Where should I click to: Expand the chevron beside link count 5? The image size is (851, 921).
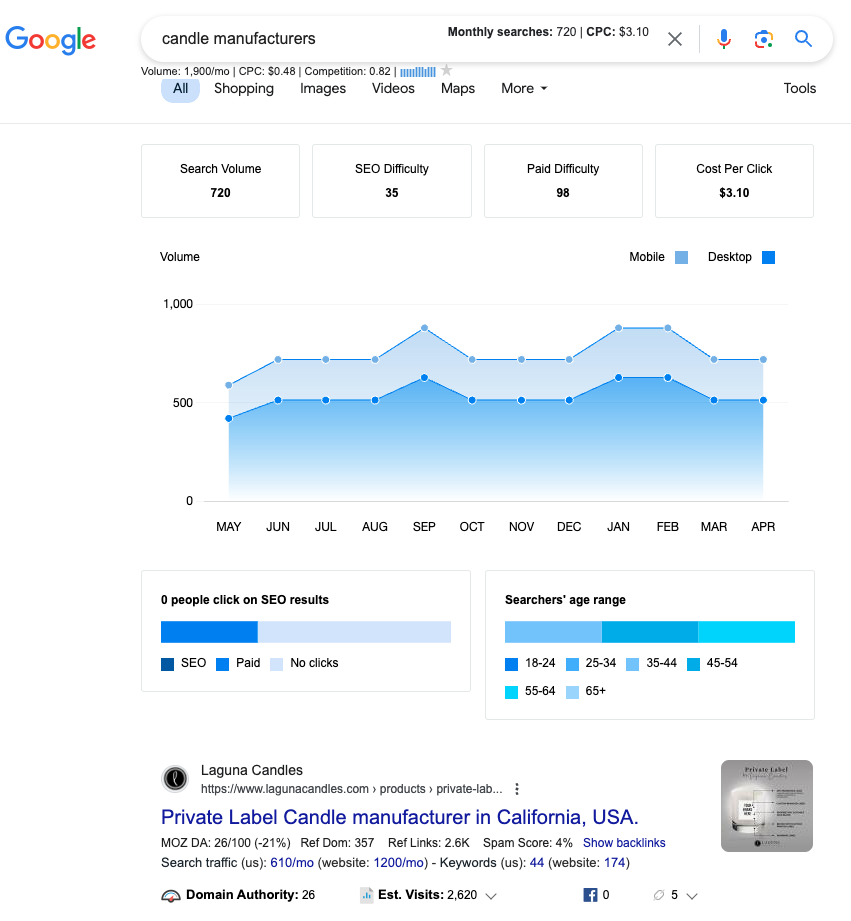pos(692,896)
